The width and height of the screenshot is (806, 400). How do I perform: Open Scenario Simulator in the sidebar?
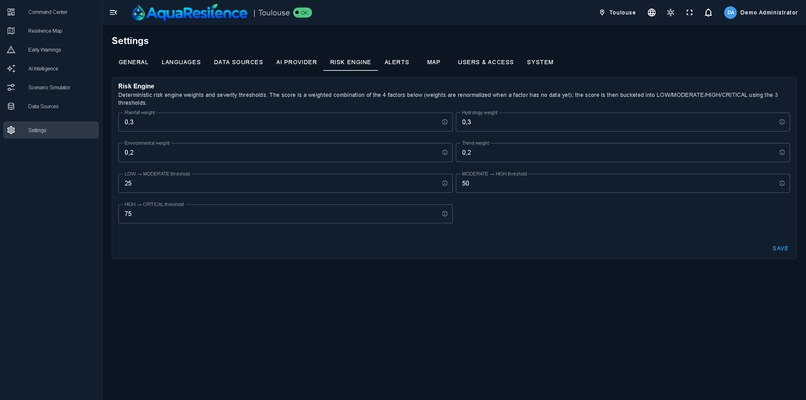pos(51,87)
